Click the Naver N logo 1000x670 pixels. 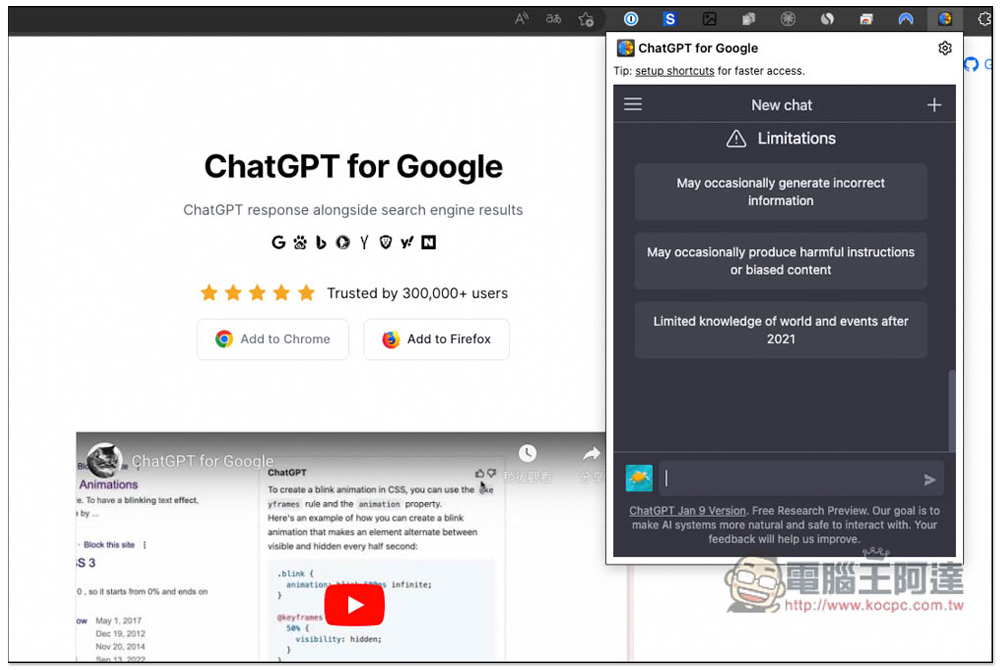click(429, 242)
